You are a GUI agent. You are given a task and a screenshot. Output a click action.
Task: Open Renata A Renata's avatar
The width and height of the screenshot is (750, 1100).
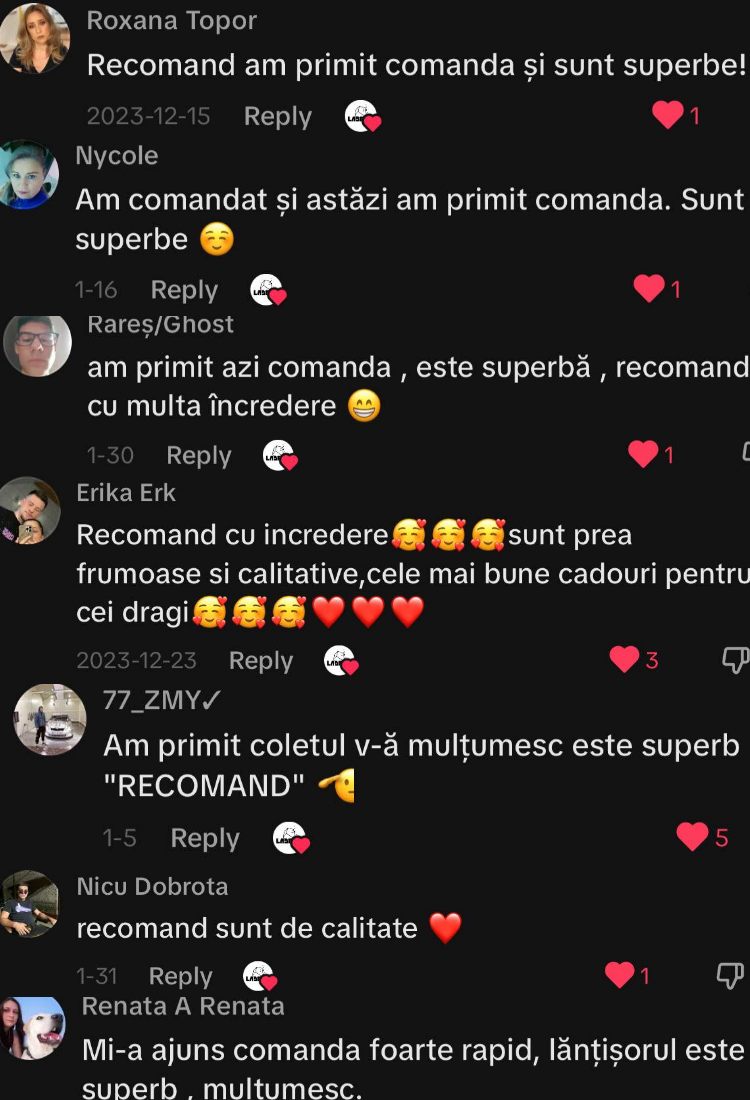coord(32,1028)
